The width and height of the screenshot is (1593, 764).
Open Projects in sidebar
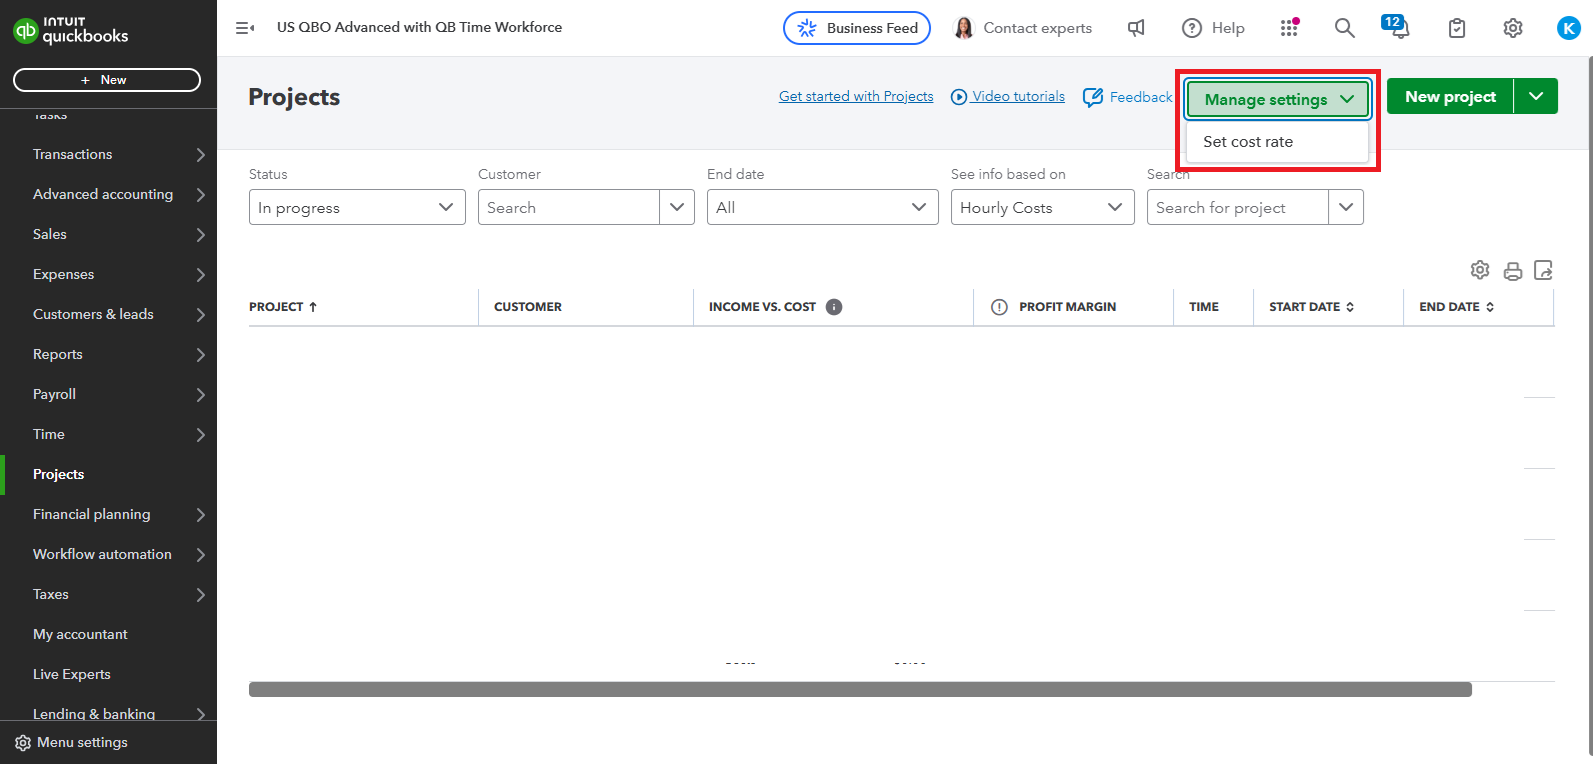click(108, 474)
